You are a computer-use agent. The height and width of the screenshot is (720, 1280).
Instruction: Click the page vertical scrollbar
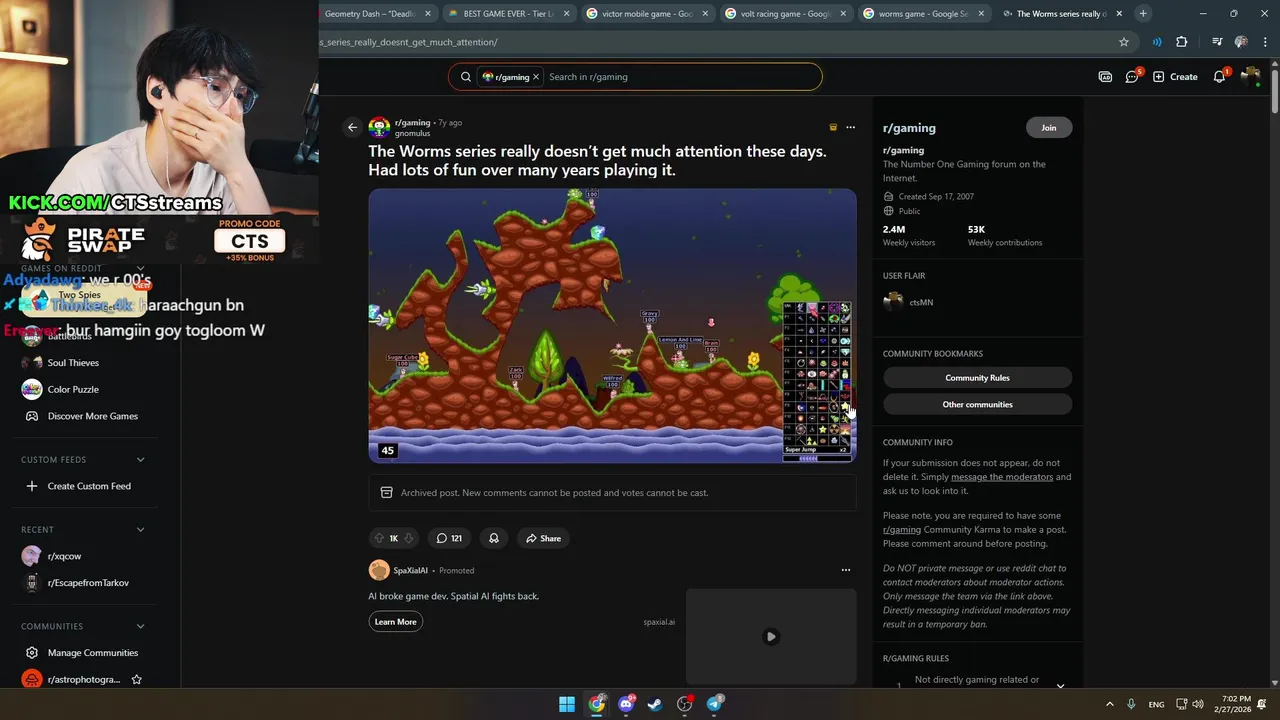pyautogui.click(x=1274, y=90)
